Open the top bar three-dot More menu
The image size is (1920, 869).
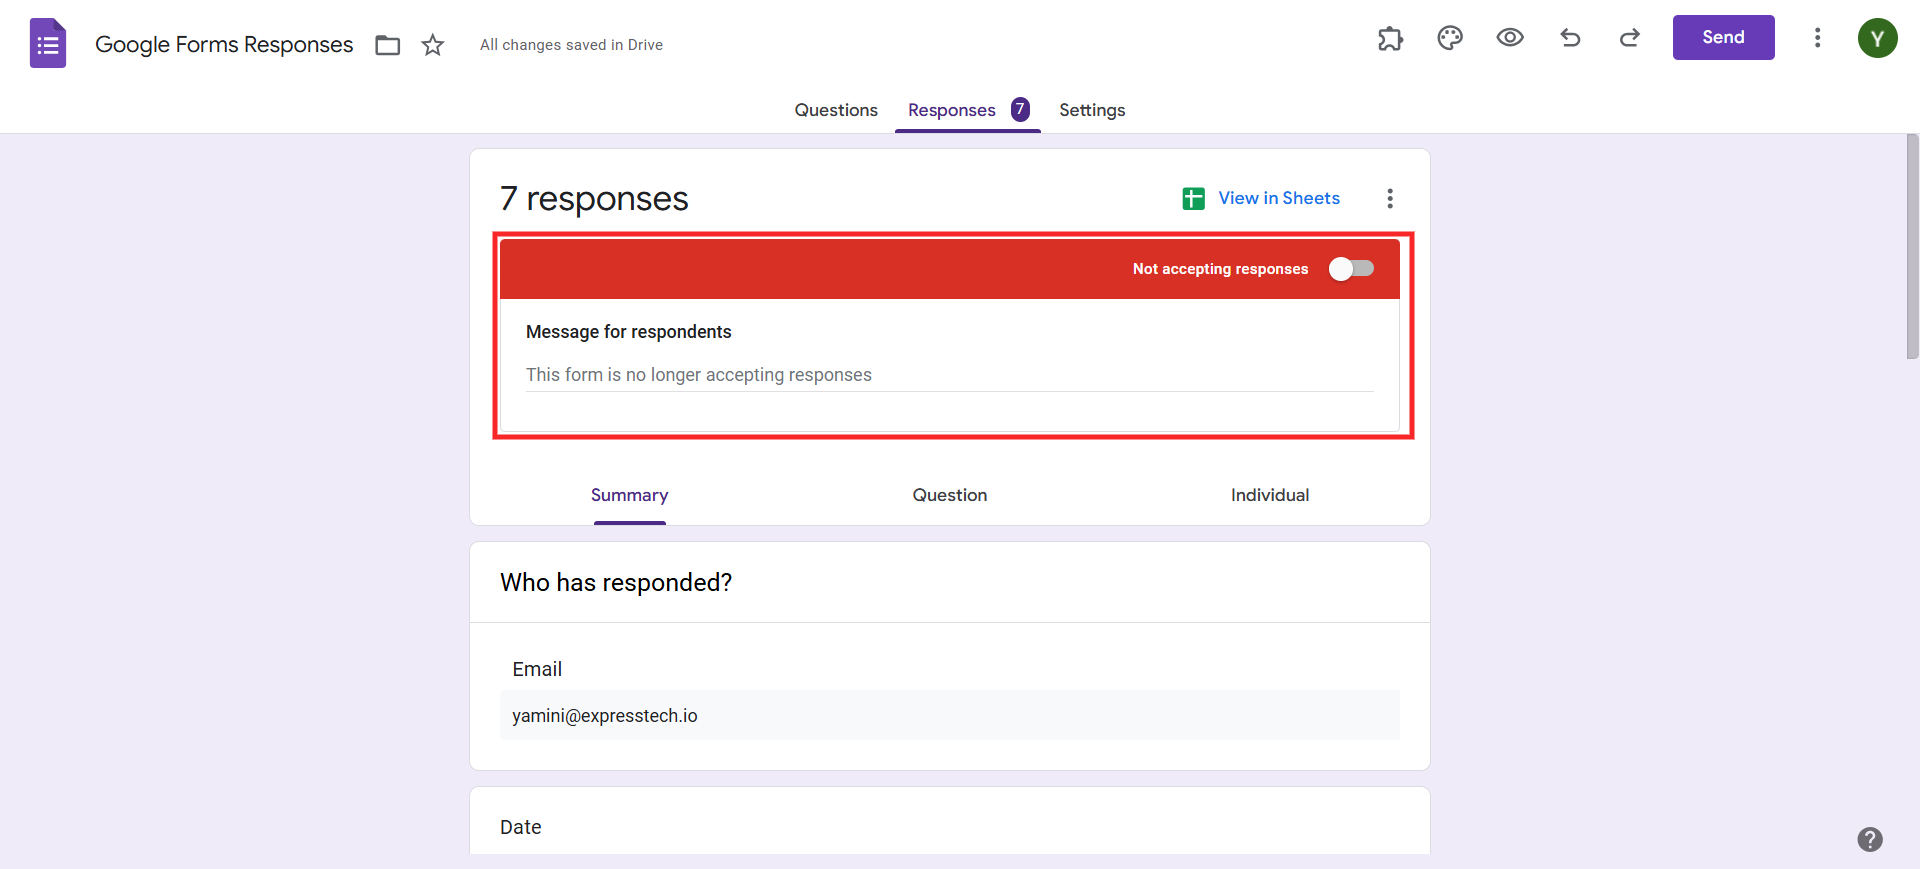click(1817, 38)
